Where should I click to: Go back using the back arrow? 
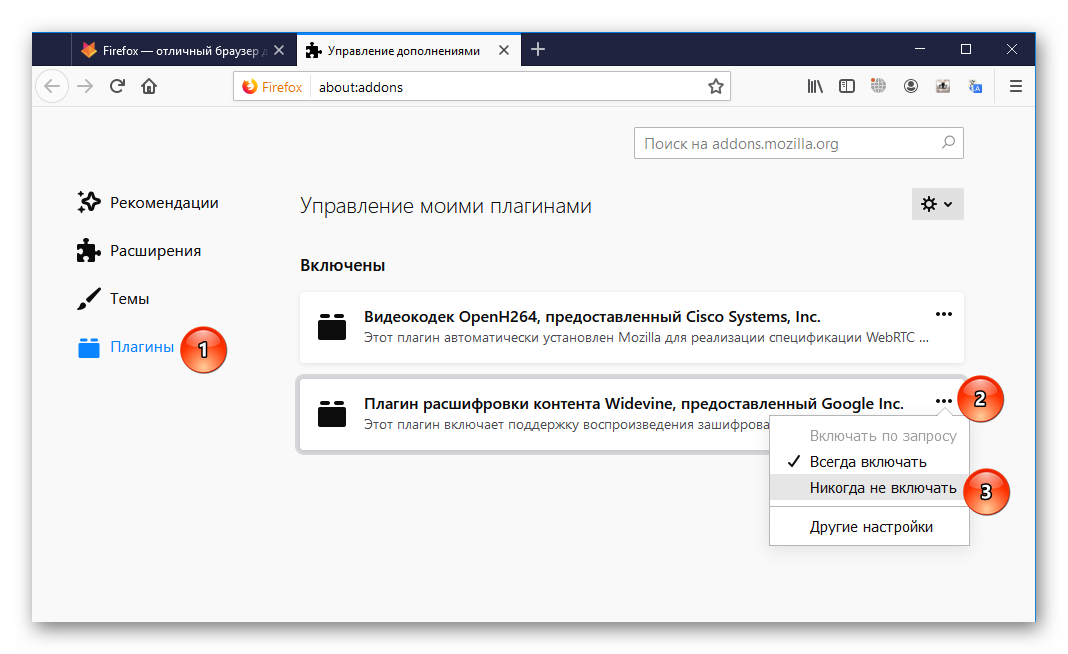[x=52, y=87]
